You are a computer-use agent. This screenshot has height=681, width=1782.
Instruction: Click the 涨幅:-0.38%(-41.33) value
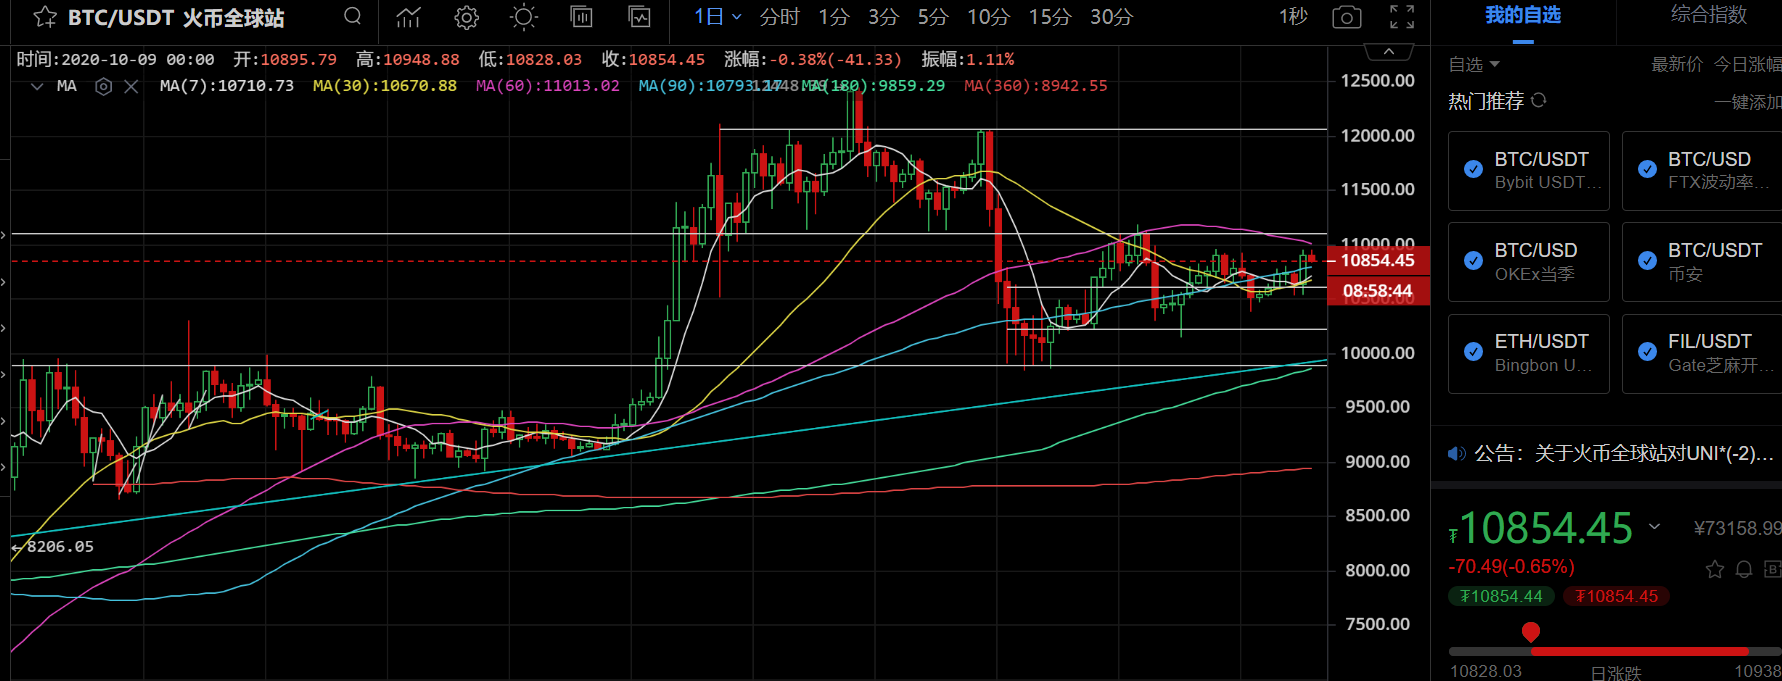[x=812, y=60]
